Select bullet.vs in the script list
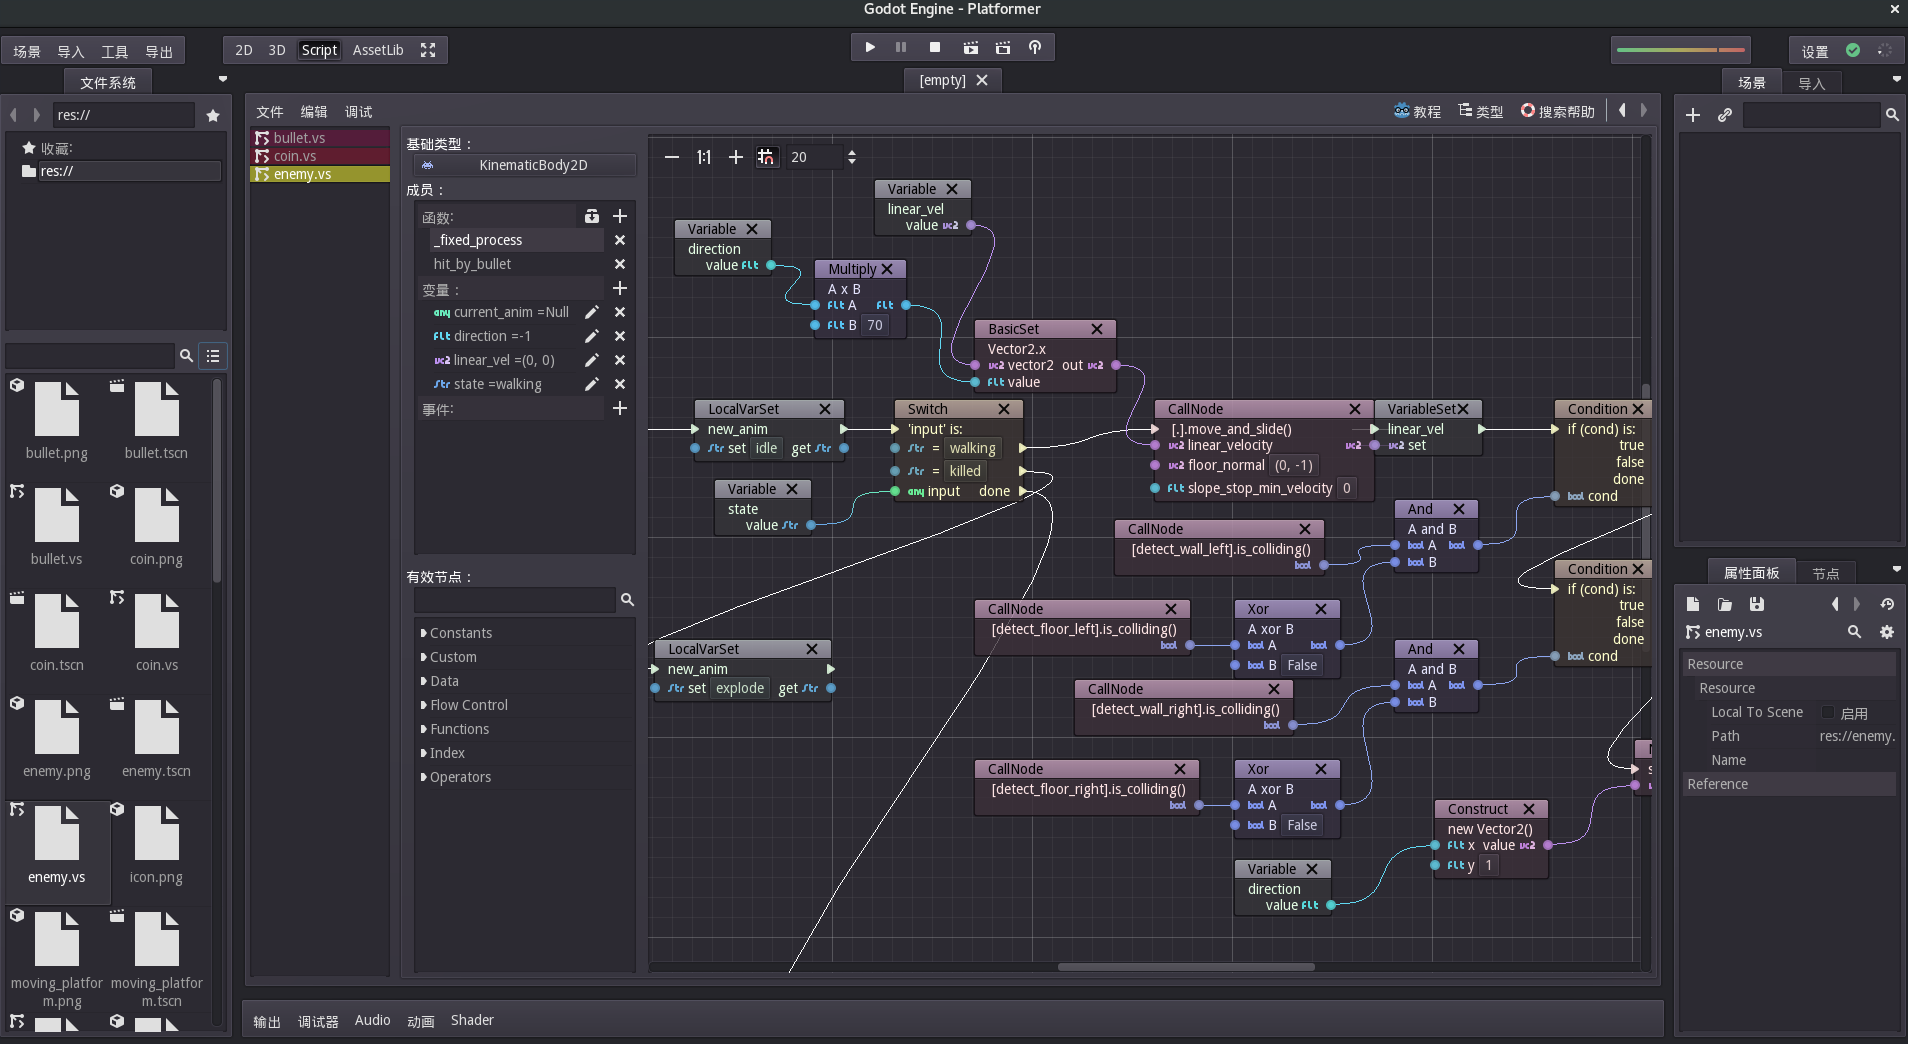1908x1044 pixels. (299, 138)
